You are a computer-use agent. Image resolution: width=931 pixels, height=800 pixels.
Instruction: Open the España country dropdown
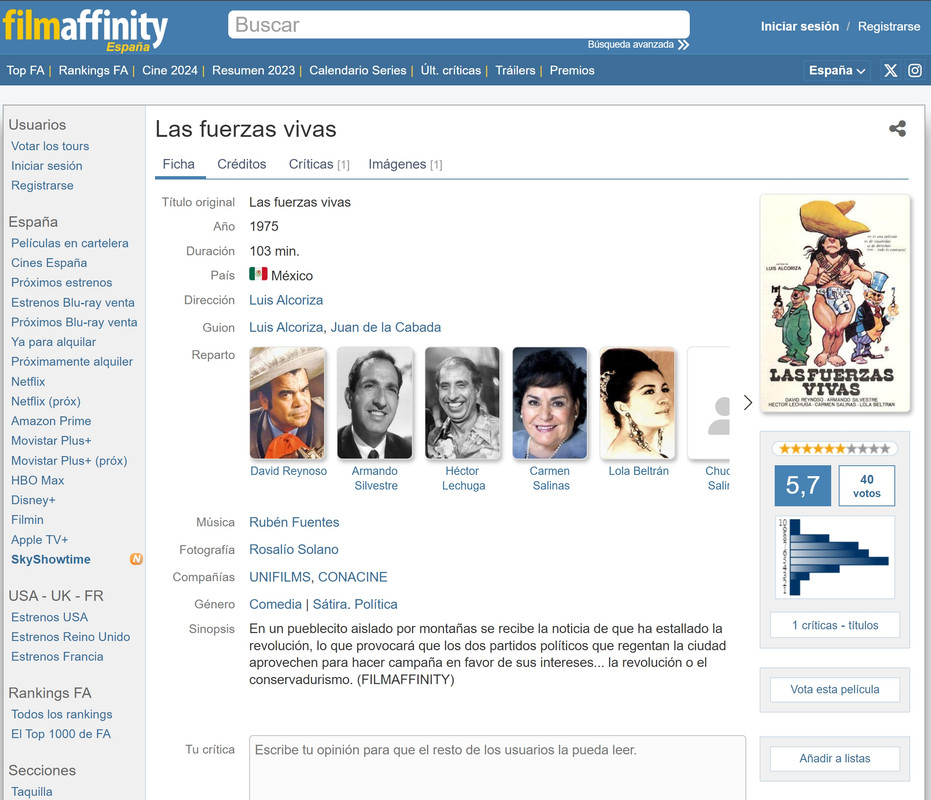(837, 71)
